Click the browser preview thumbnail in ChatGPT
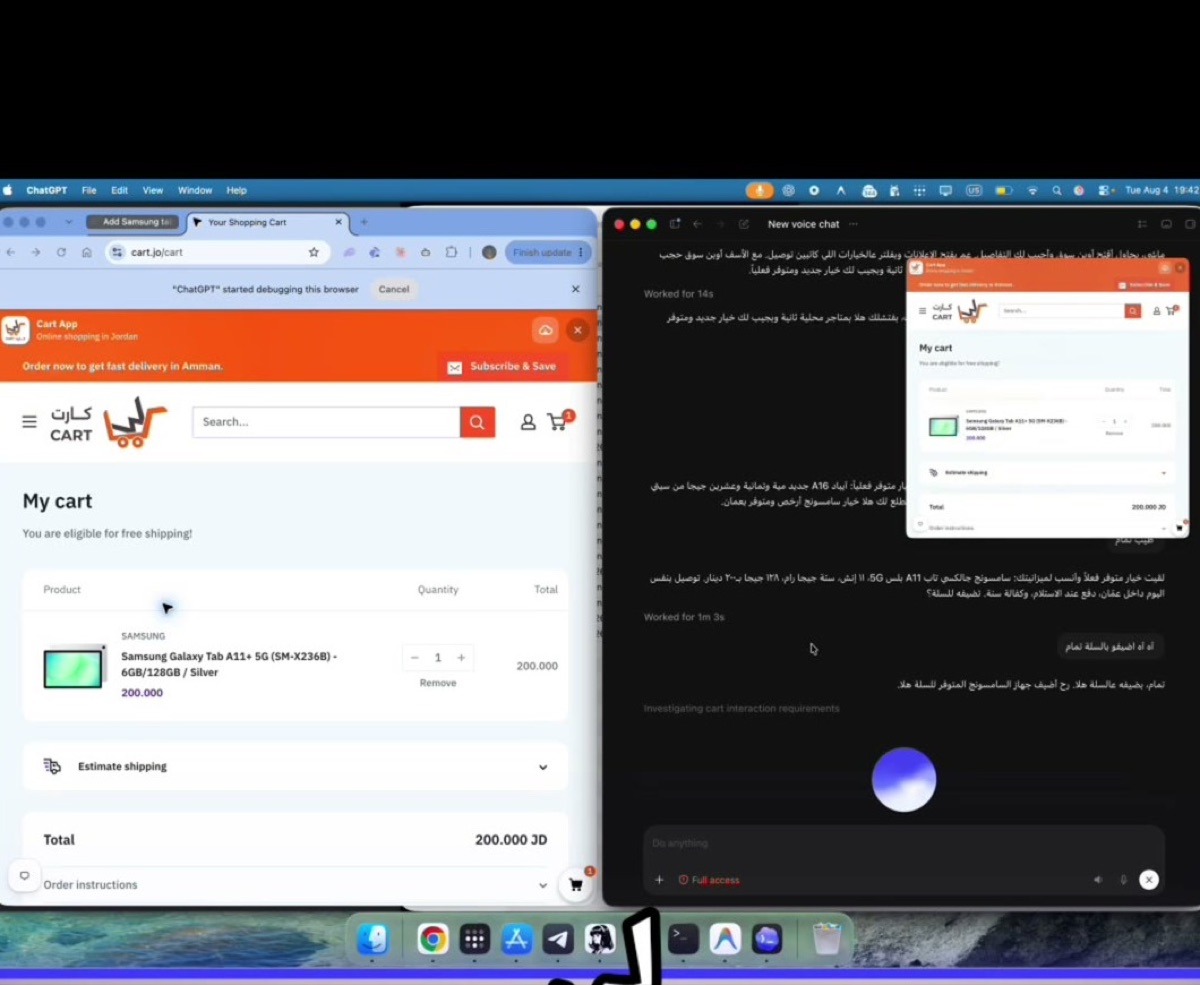1200x985 pixels. pos(1047,398)
